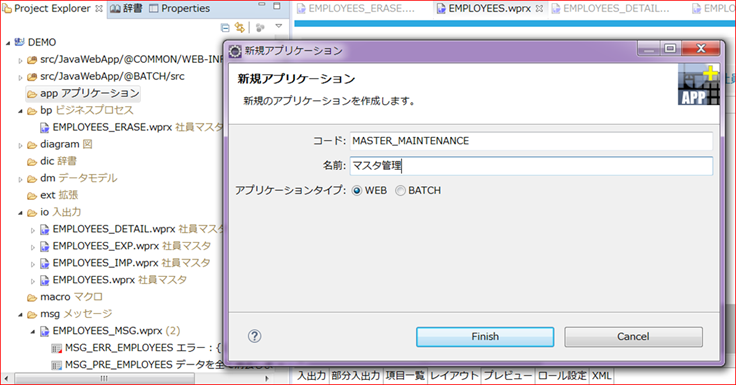The image size is (736, 385).
Task: Switch to the 辞書 view tab
Action: point(127,8)
